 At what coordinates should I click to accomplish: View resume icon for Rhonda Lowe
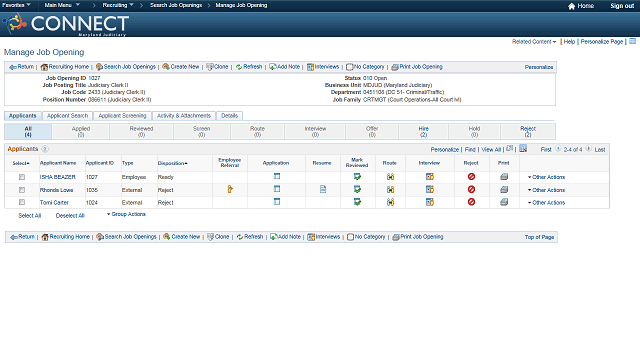323,189
